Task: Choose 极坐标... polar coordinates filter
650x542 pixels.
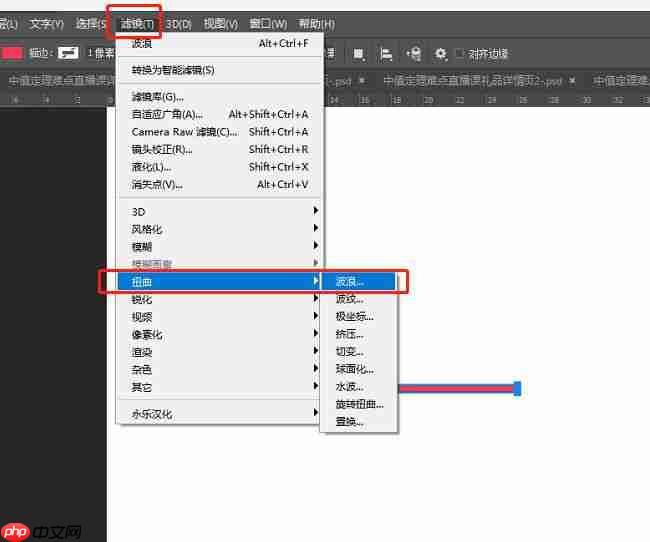Action: (x=359, y=316)
